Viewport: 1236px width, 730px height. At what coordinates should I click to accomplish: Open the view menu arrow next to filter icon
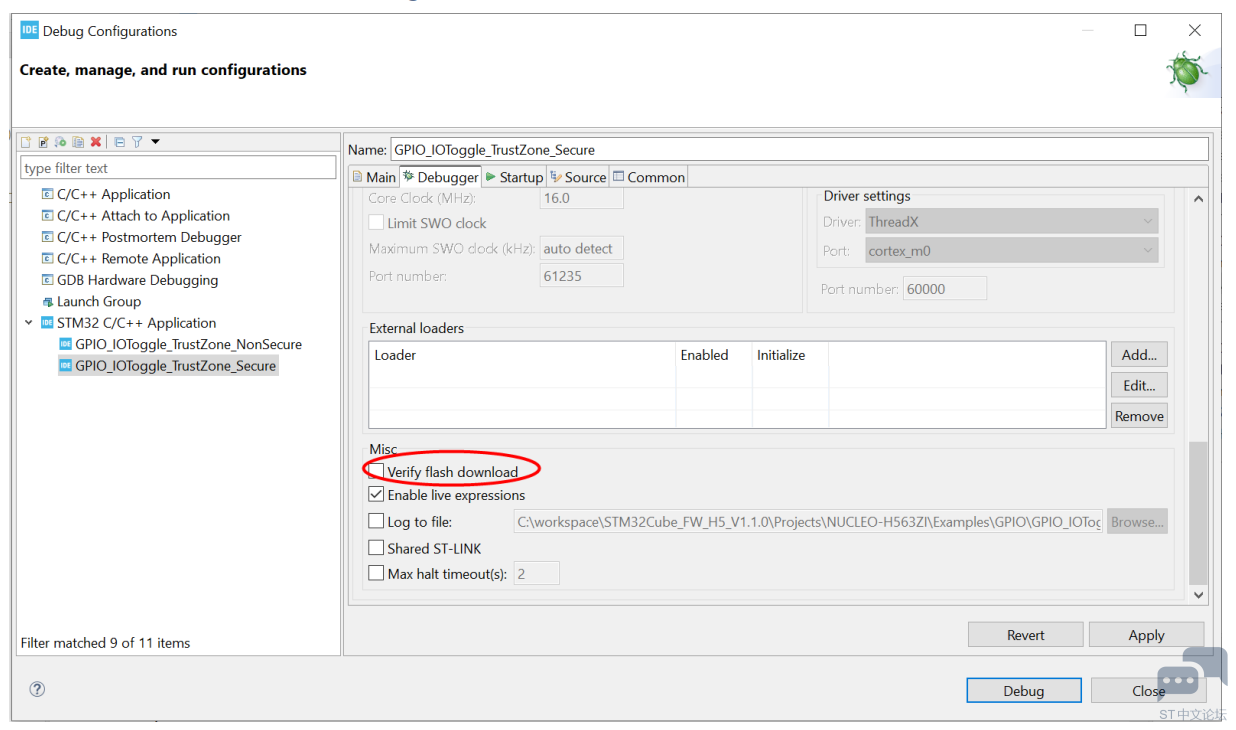click(155, 142)
